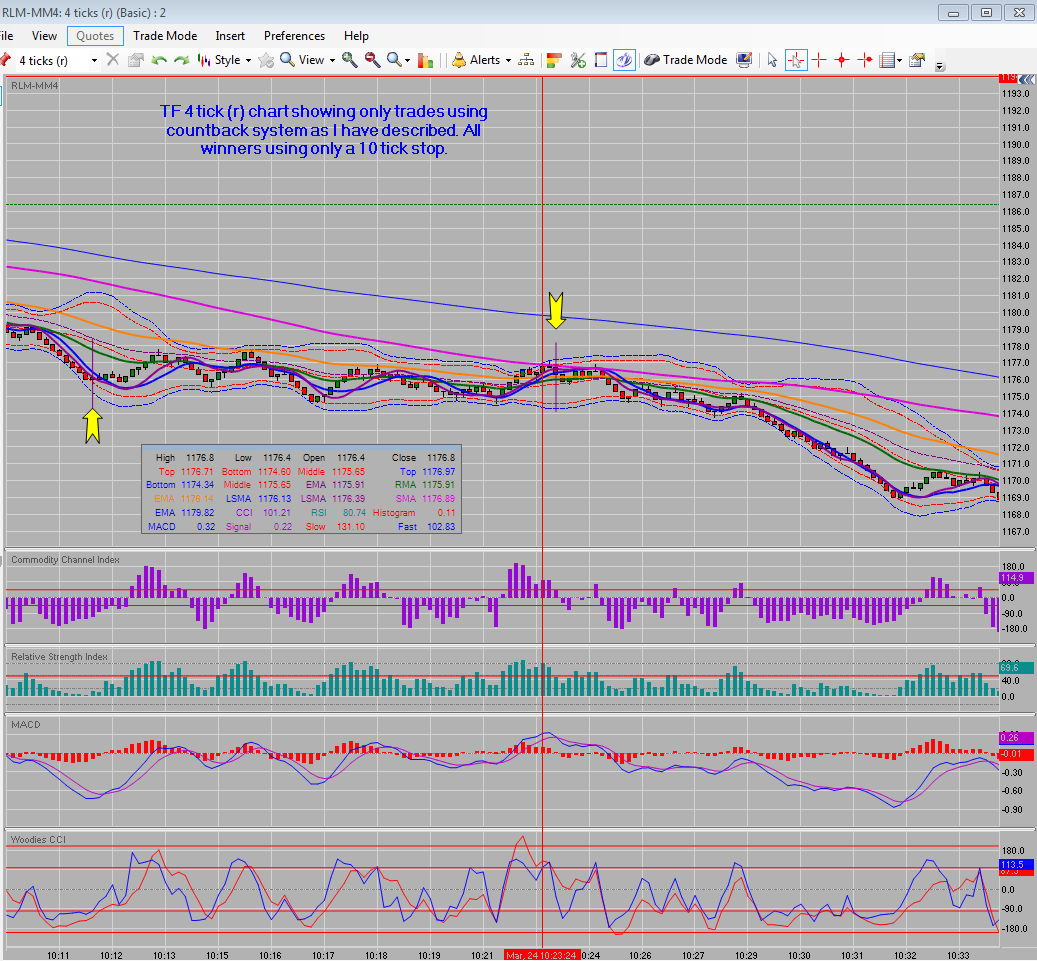This screenshot has height=961, width=1037.
Task: Open the Quotes menu
Action: coord(95,36)
